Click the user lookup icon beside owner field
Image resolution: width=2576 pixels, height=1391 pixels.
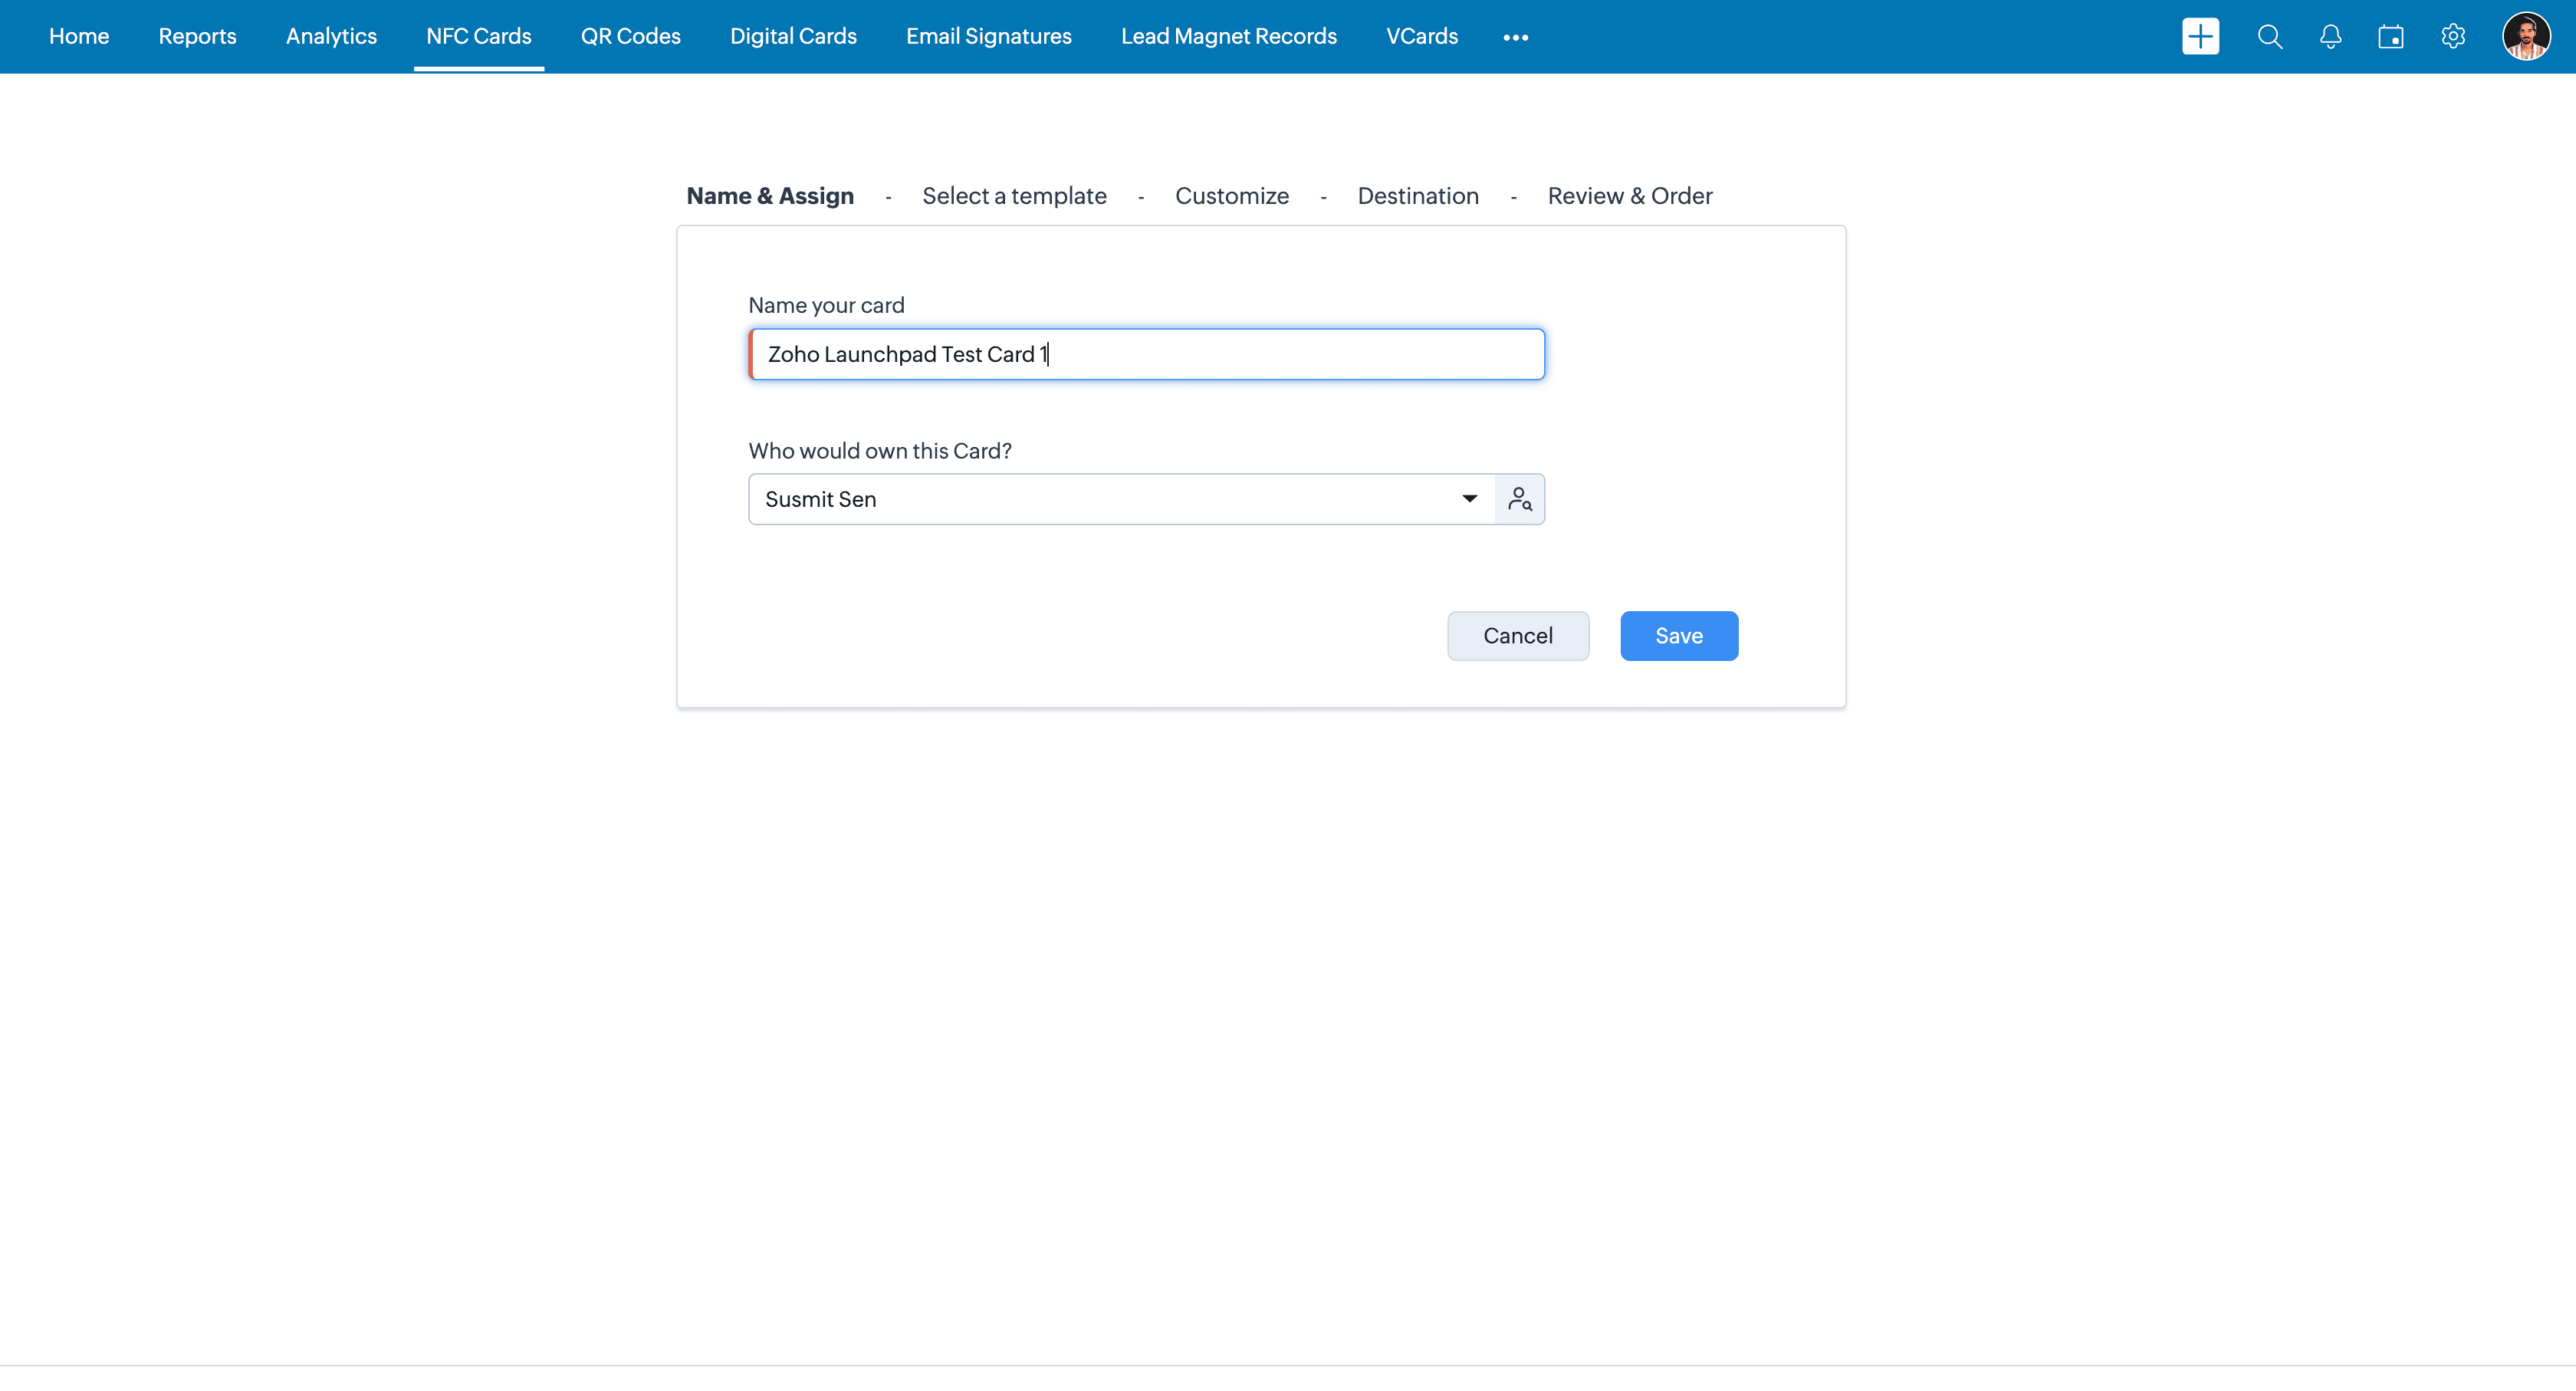(1519, 499)
